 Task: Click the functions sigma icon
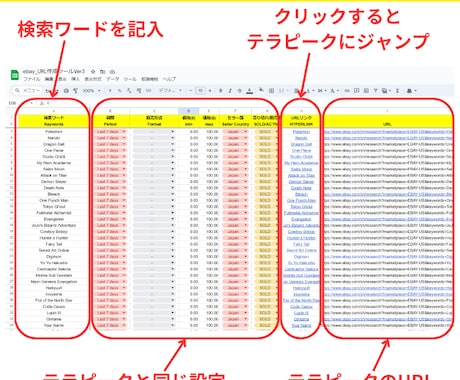pyautogui.click(x=397, y=91)
